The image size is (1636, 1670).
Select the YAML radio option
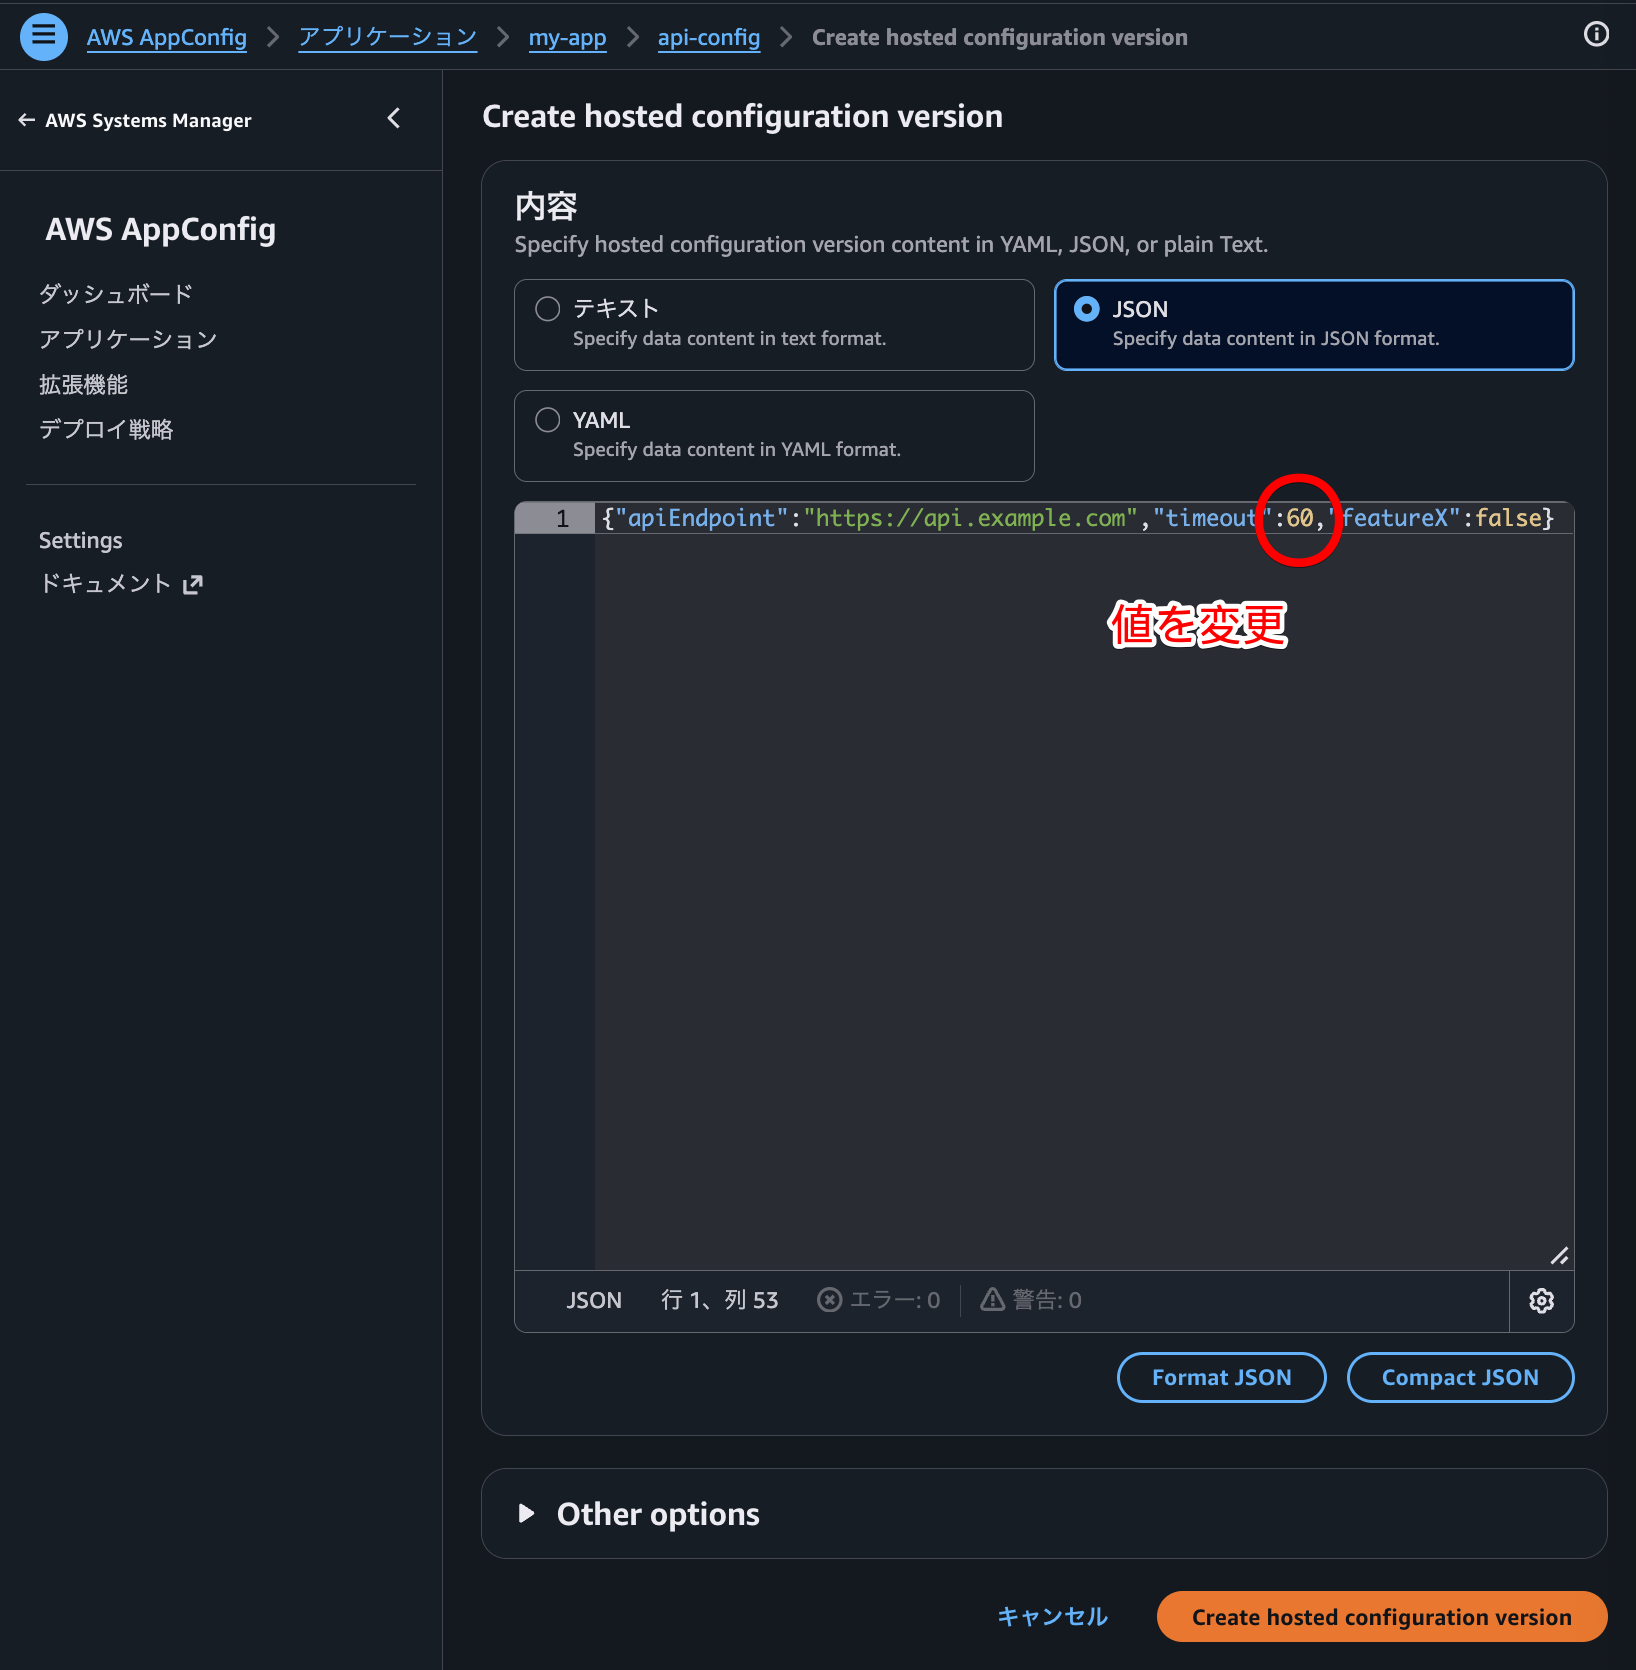(x=548, y=420)
